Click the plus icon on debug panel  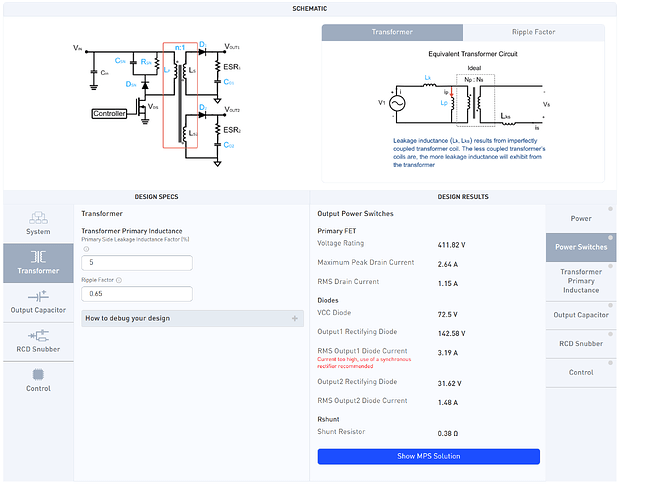coord(295,318)
